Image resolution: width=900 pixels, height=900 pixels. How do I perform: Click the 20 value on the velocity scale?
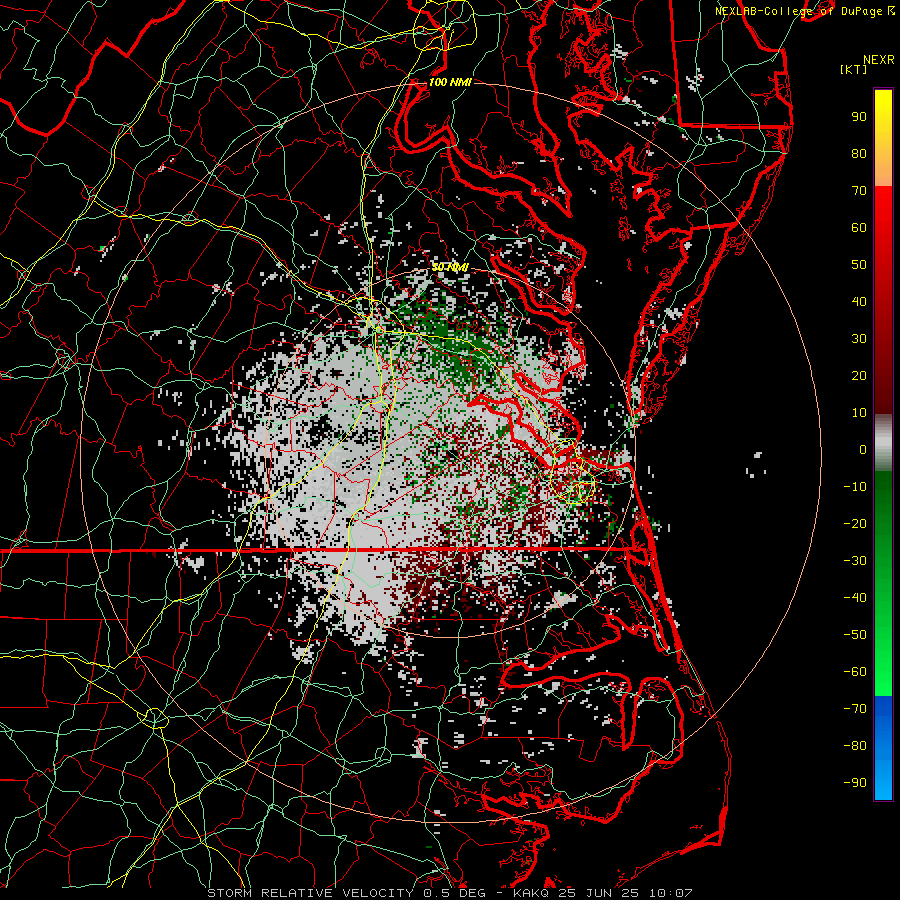coord(859,376)
